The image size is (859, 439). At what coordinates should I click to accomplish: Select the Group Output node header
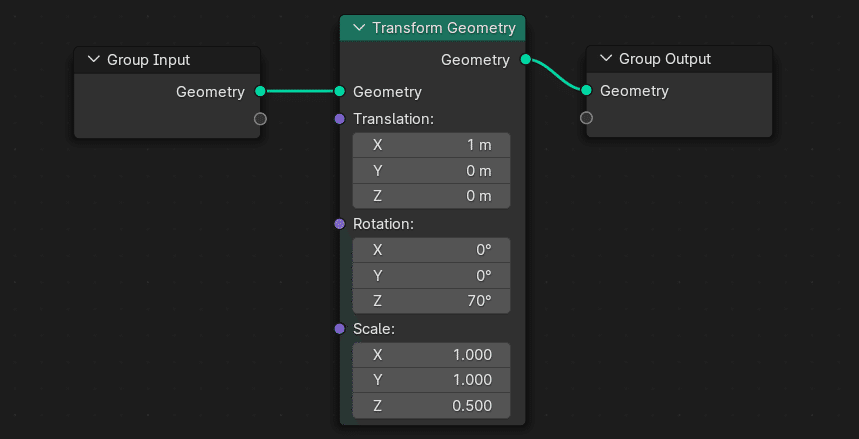pos(679,59)
